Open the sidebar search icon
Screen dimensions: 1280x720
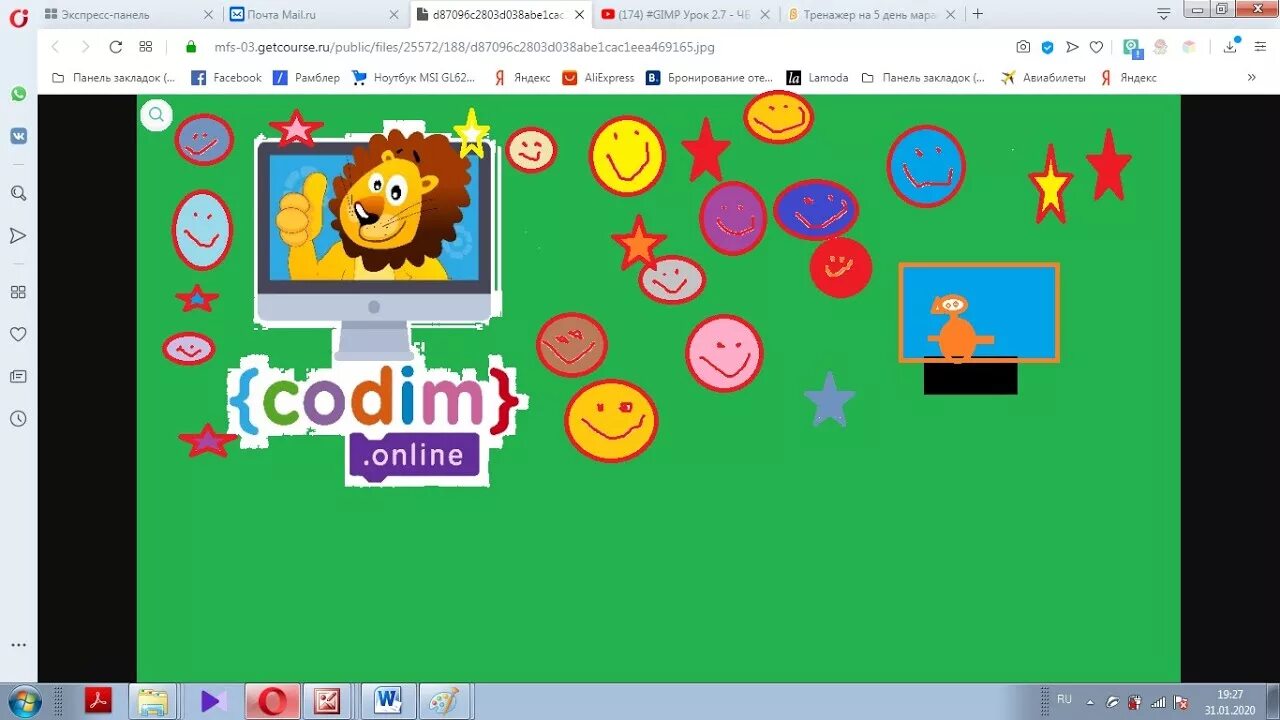tap(18, 193)
